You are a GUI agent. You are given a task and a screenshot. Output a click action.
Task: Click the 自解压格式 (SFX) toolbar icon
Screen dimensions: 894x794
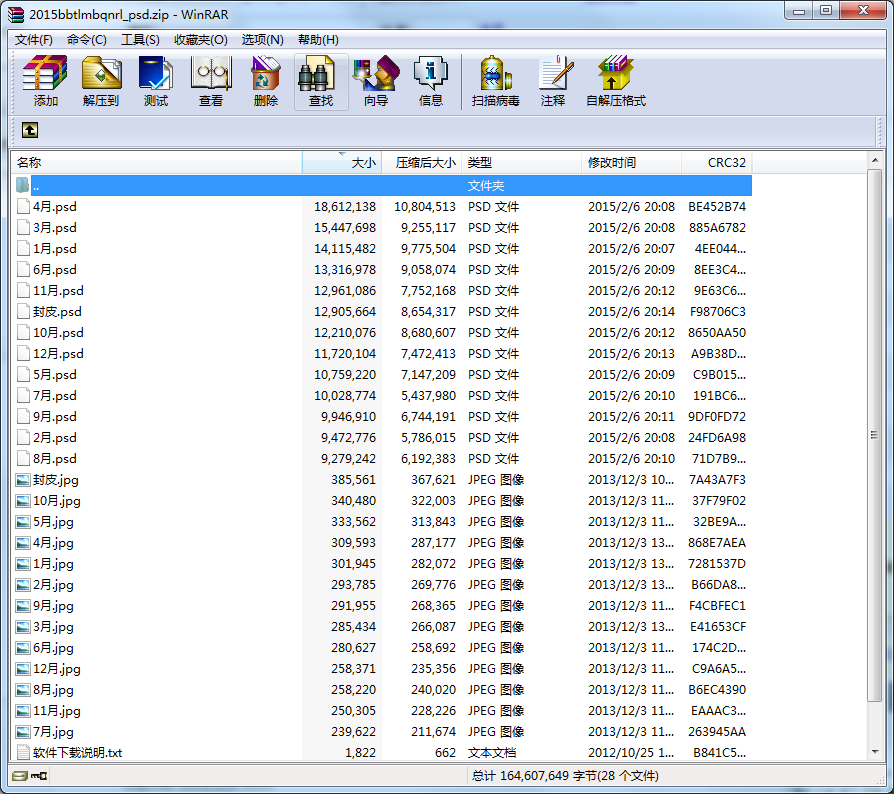(616, 73)
